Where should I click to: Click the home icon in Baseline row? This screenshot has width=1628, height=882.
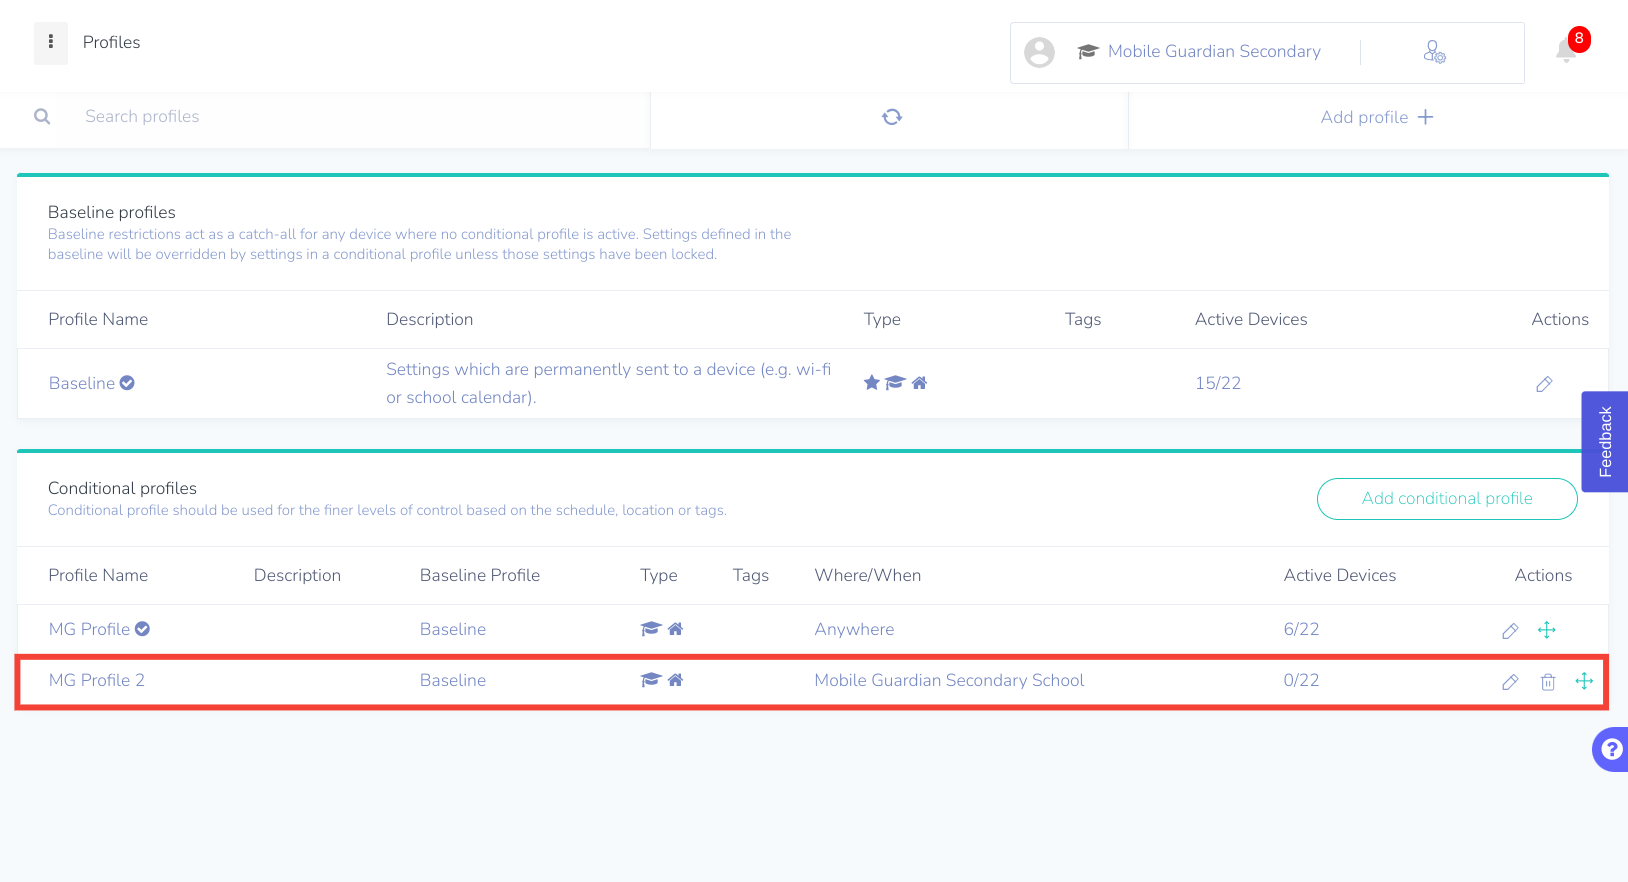point(919,383)
